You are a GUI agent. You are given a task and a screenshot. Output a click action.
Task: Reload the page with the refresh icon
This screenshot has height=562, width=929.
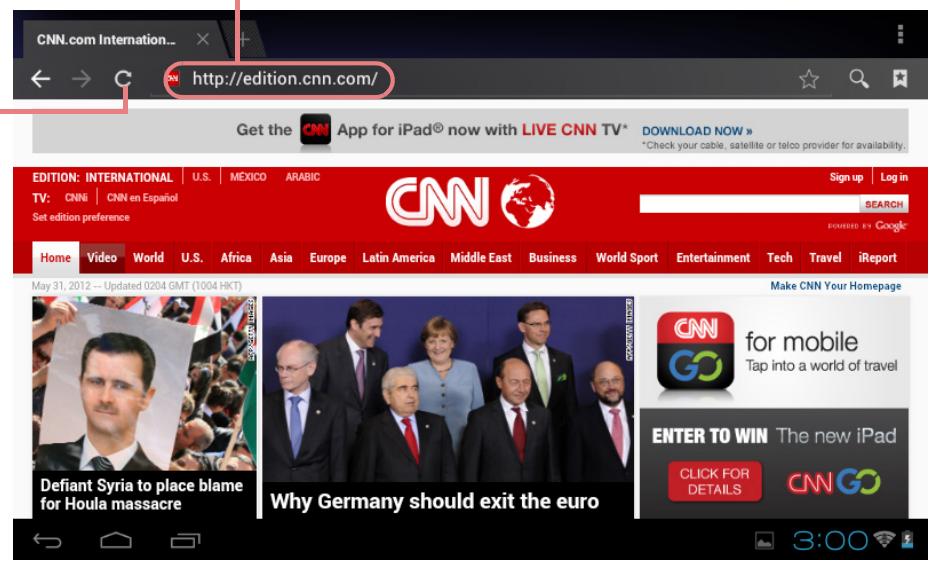[123, 79]
